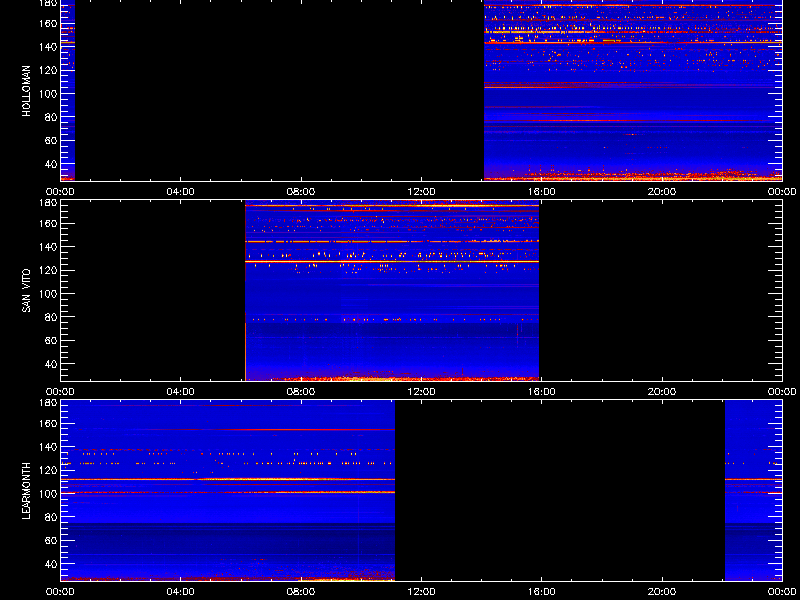Image resolution: width=800 pixels, height=600 pixels.
Task: Choose the 60 frequency label on Learmonth axis
Action: (52, 541)
